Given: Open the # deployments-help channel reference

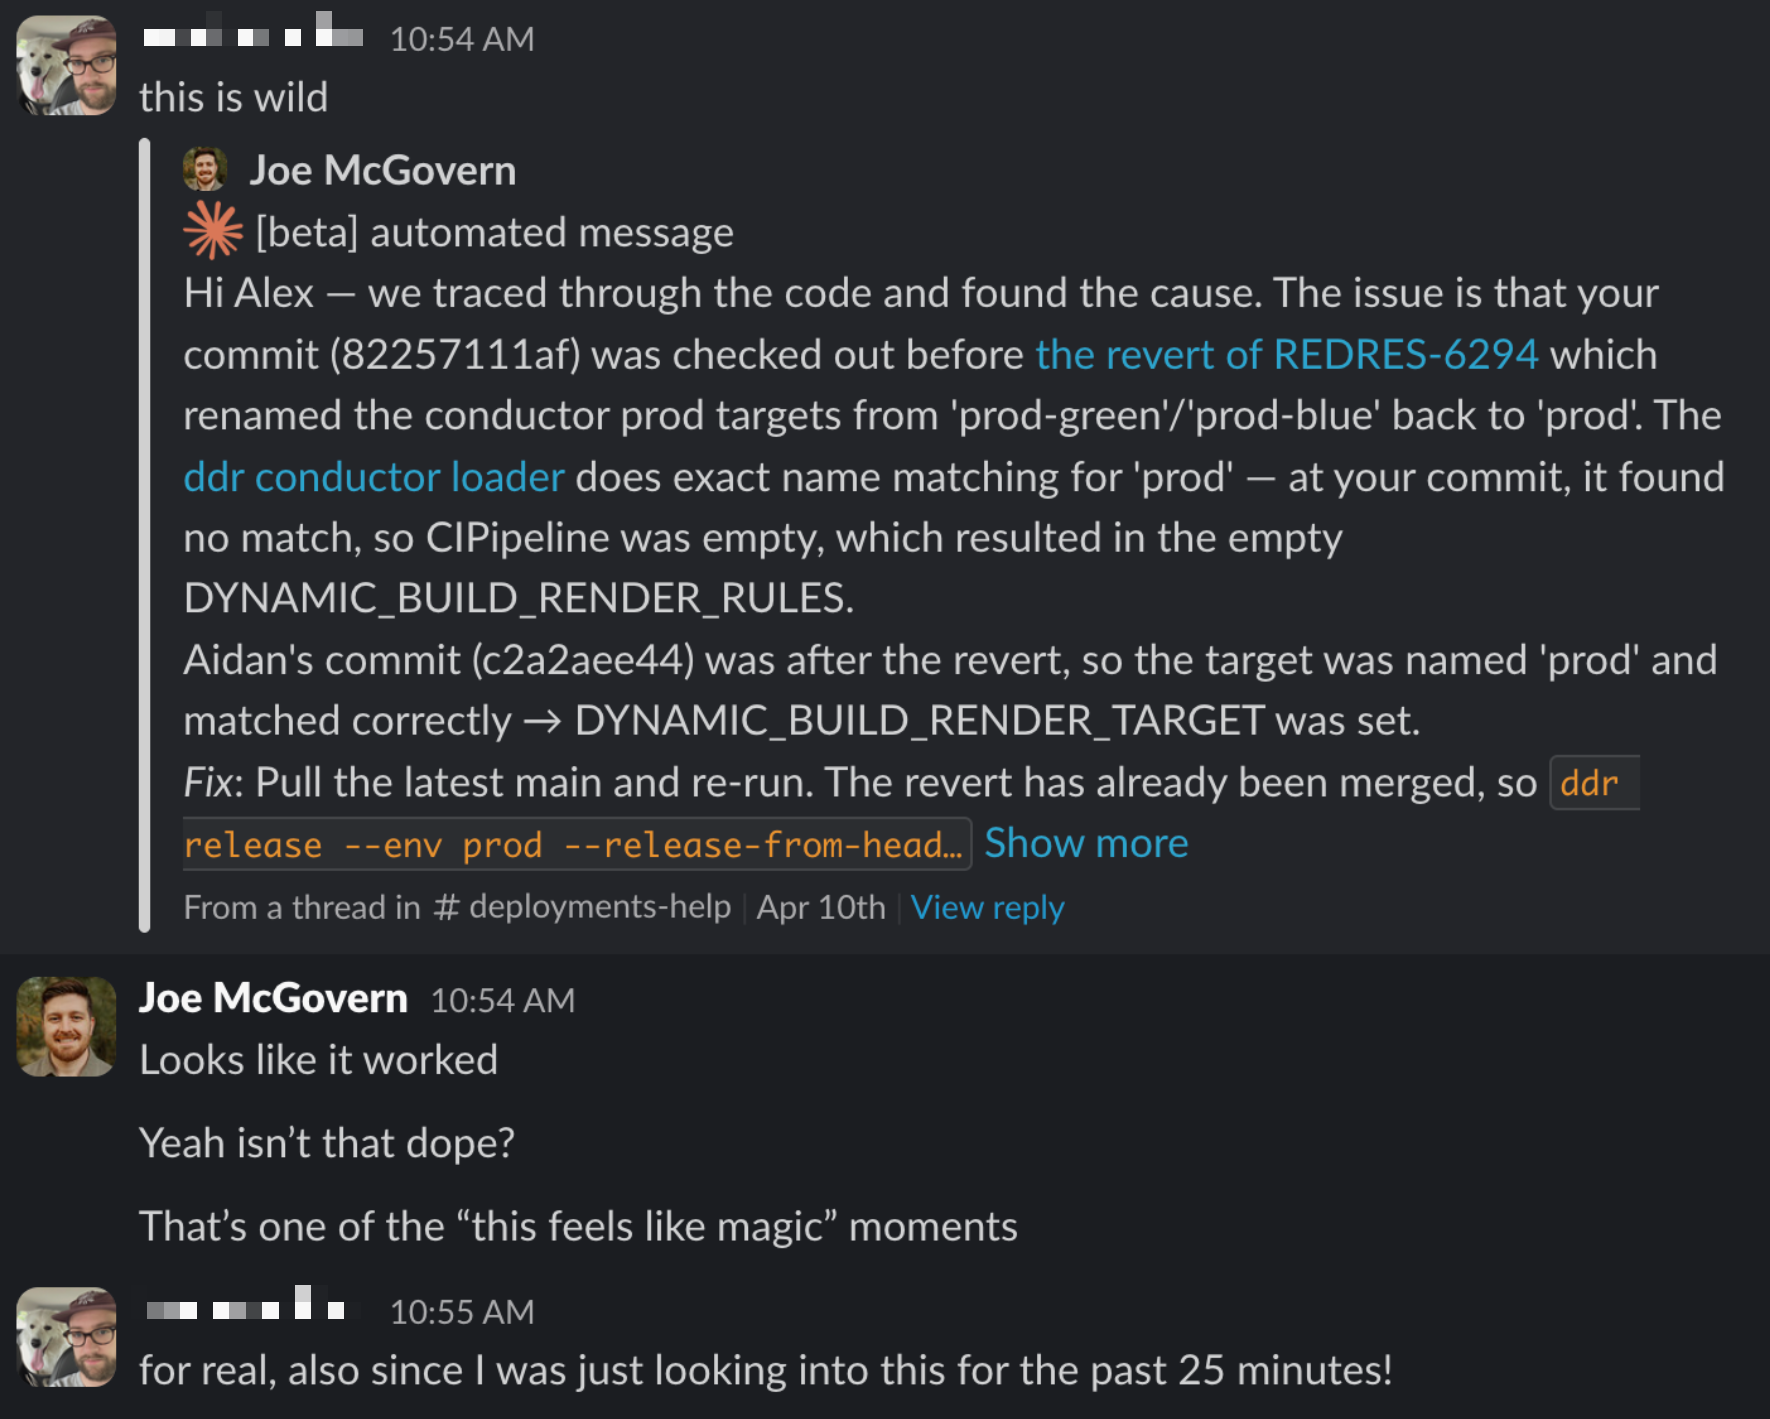Looking at the screenshot, I should point(582,907).
